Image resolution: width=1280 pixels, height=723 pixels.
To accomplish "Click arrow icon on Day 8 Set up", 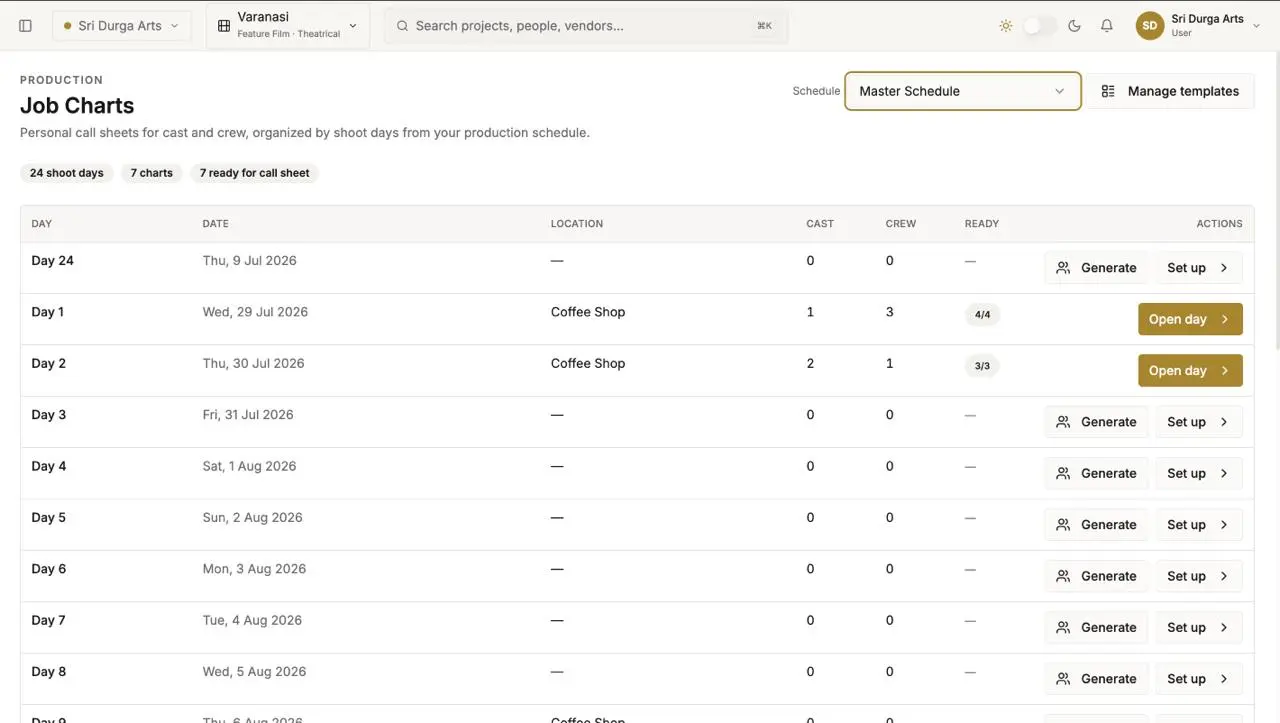I will (1224, 679).
